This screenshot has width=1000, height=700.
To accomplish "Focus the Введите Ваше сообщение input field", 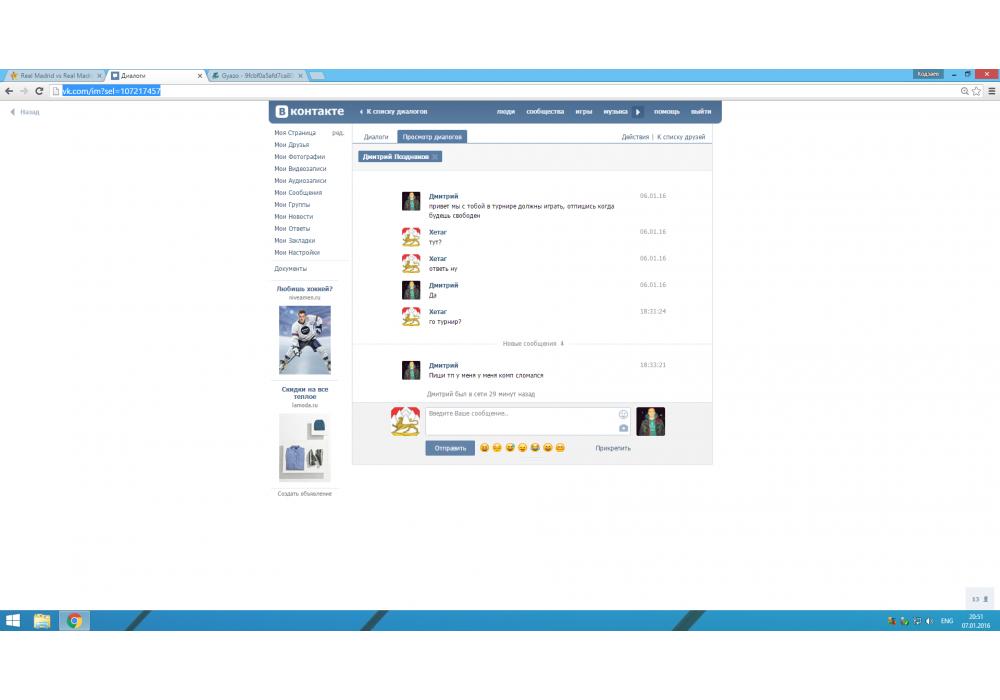I will [527, 421].
